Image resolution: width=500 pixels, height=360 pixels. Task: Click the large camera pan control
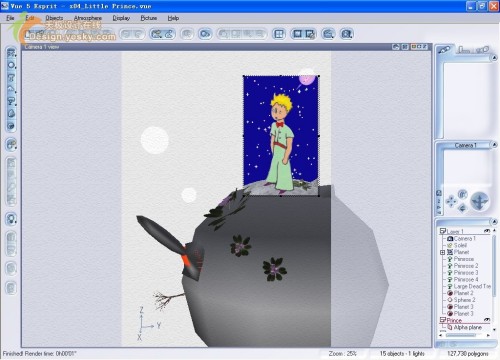[480, 201]
